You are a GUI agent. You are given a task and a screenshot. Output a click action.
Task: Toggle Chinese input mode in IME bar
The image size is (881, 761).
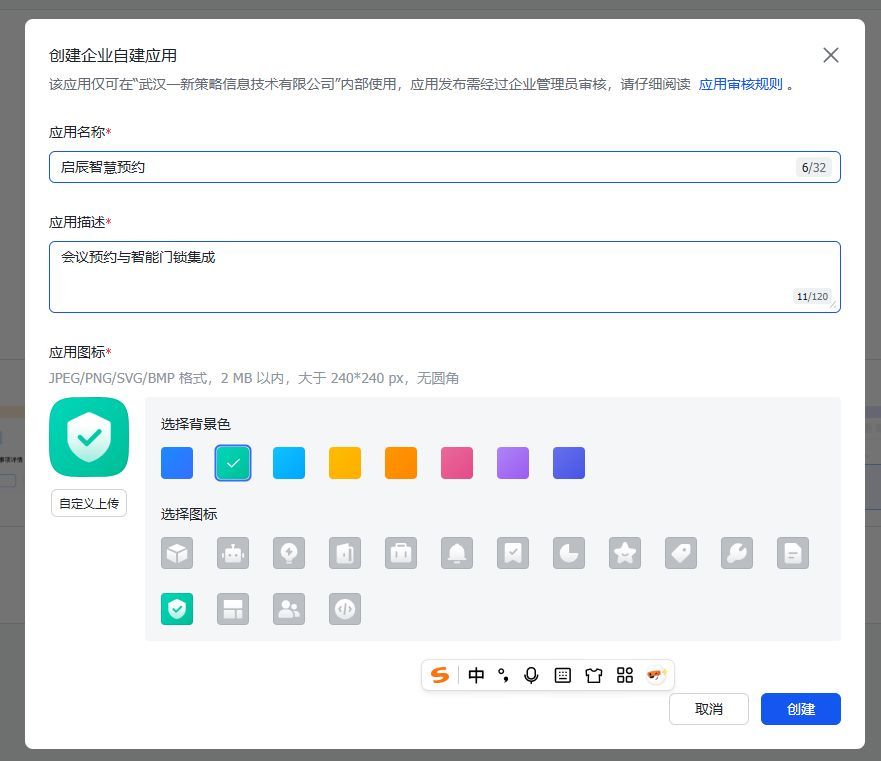coord(476,675)
